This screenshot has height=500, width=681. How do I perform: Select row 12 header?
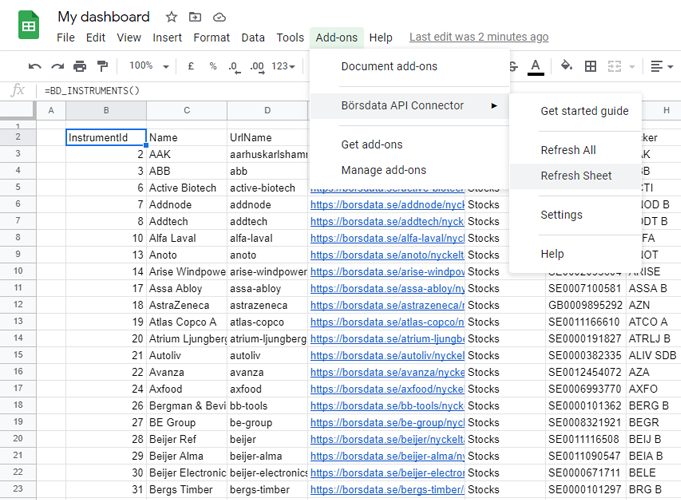tap(18, 305)
